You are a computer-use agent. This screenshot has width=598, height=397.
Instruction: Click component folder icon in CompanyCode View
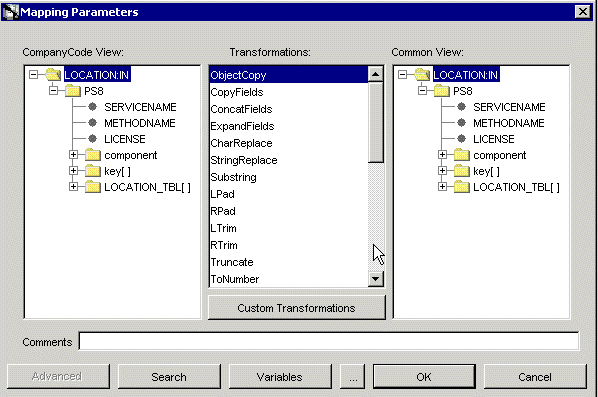pyautogui.click(x=93, y=155)
